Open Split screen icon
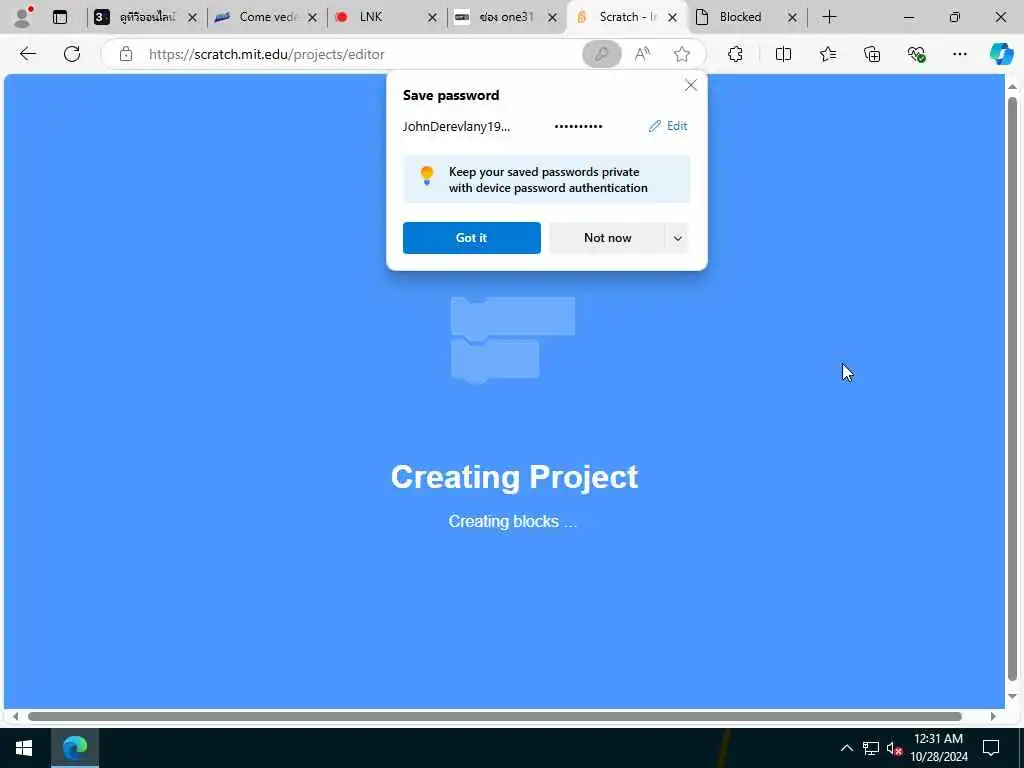This screenshot has width=1024, height=768. point(783,54)
